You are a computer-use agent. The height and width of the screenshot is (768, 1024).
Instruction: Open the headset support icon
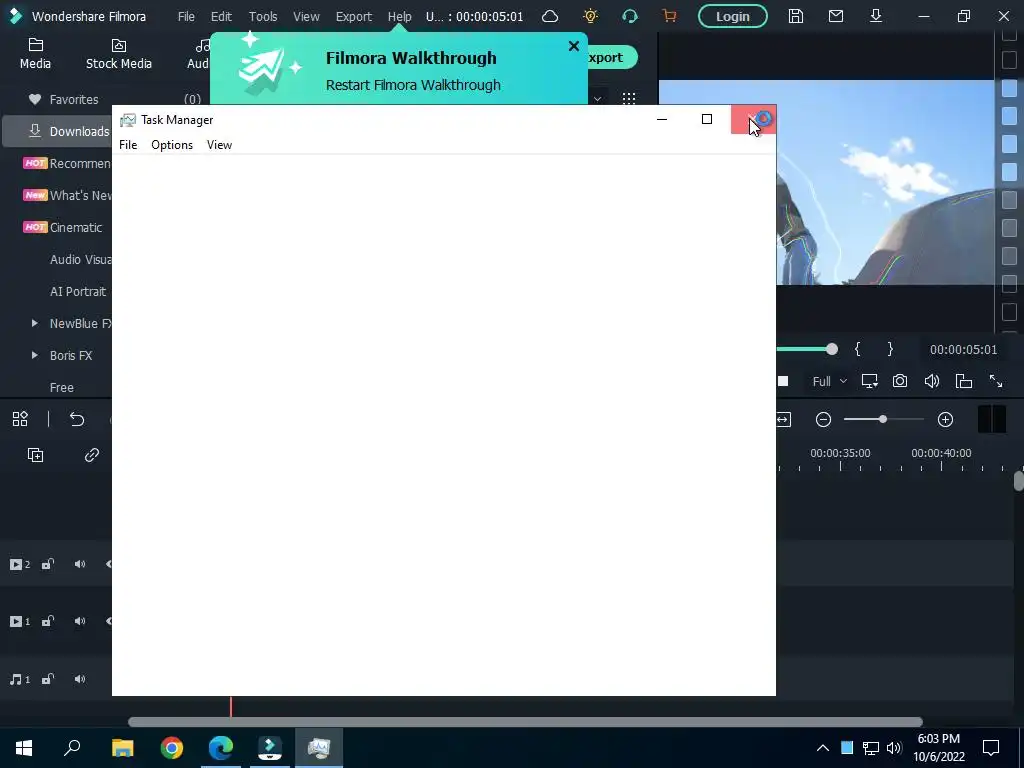tap(630, 16)
